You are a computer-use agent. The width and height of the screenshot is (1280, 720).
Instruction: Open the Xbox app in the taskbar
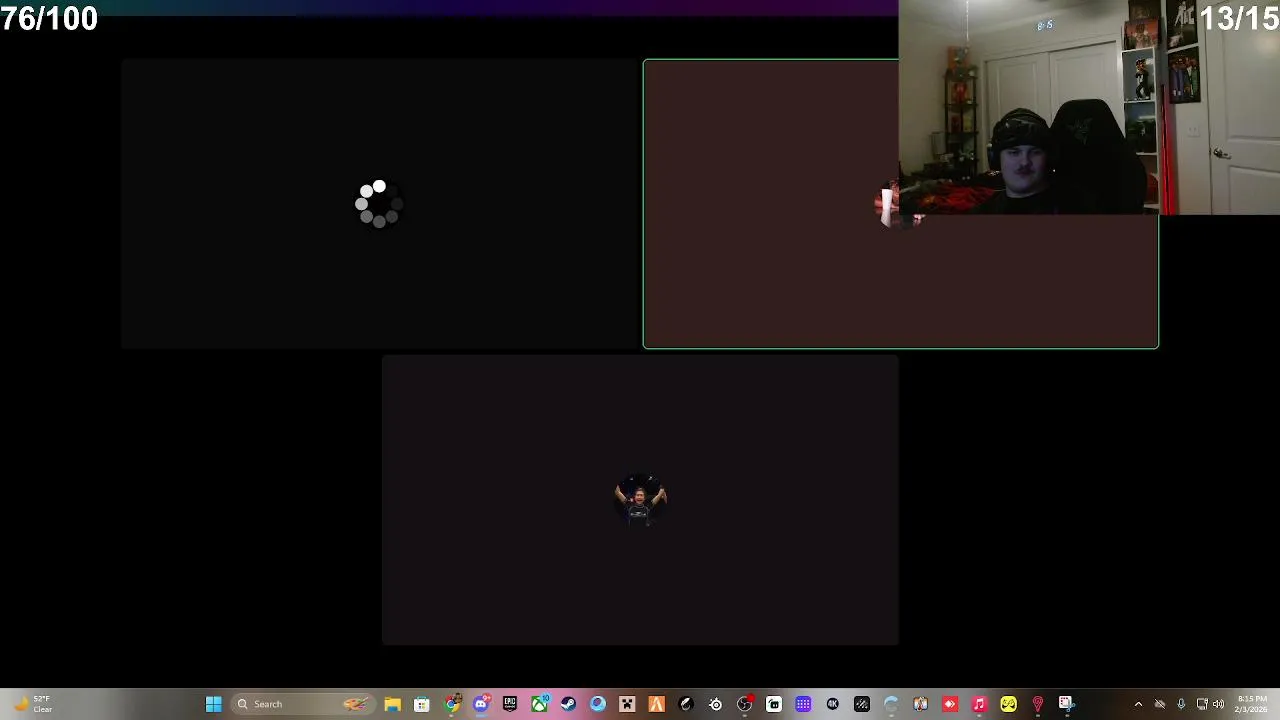(x=539, y=704)
